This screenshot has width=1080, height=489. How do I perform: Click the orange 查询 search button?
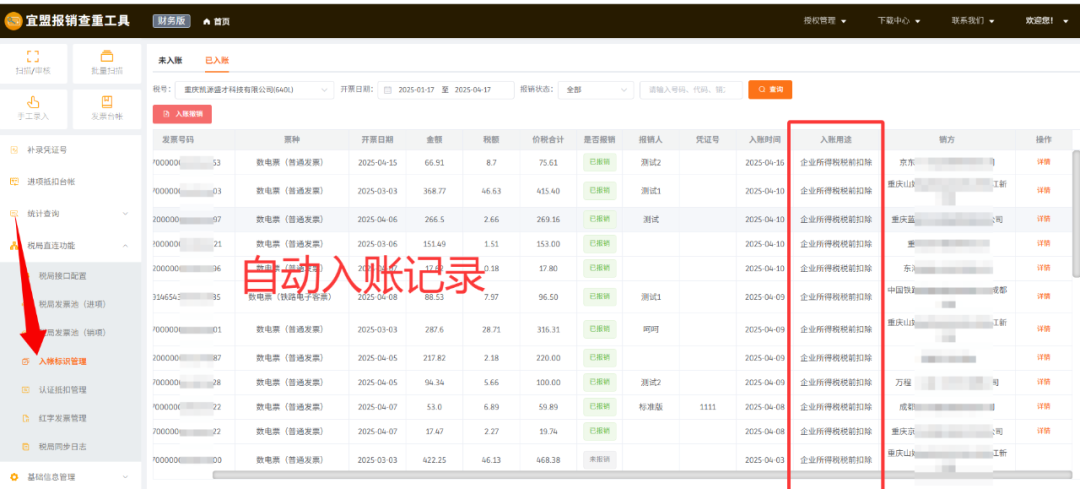click(770, 90)
